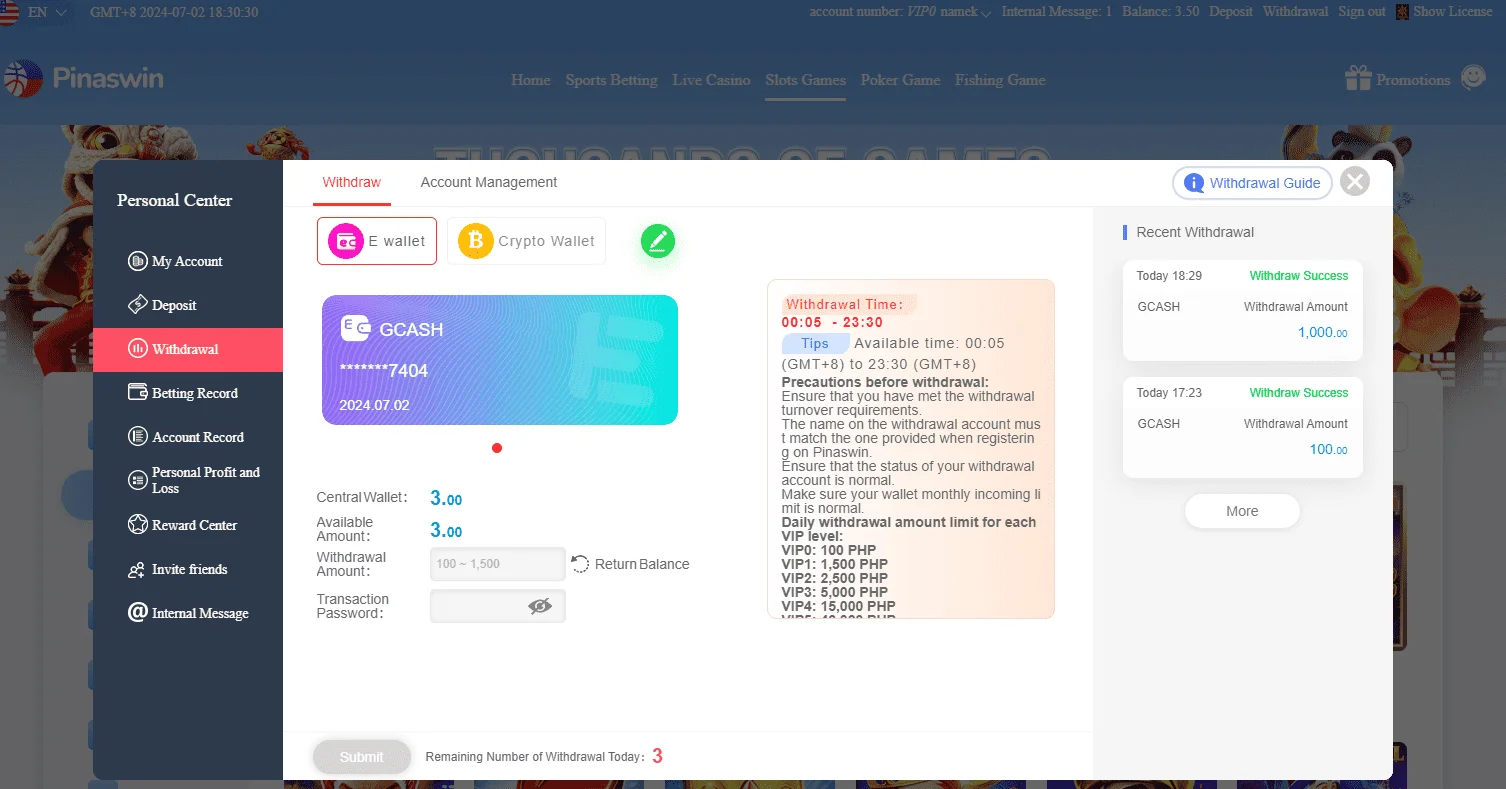Click the Deposit tag icon in sidebar
This screenshot has width=1506, height=789.
[138, 305]
